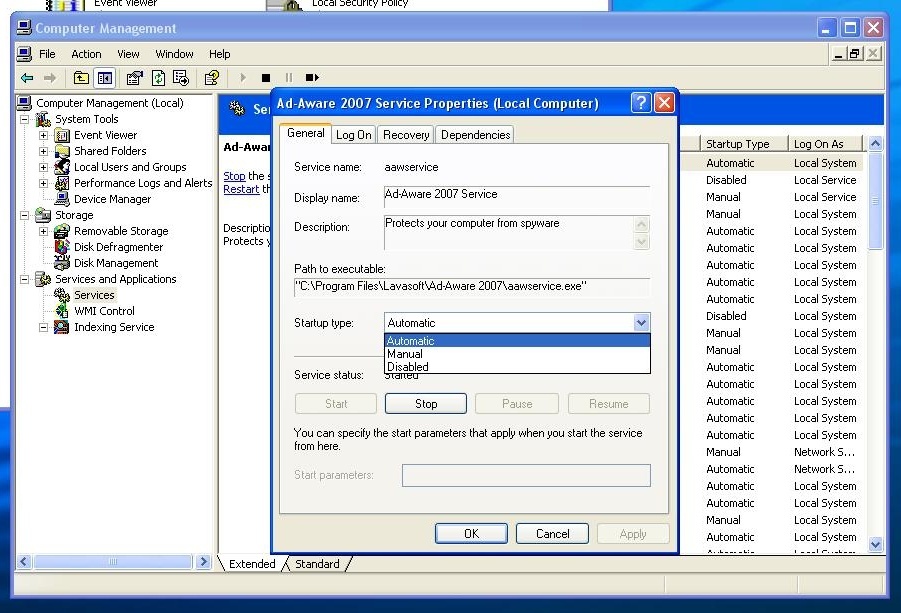Image resolution: width=901 pixels, height=613 pixels.
Task: Switch to the Extended view tab
Action: (x=252, y=564)
